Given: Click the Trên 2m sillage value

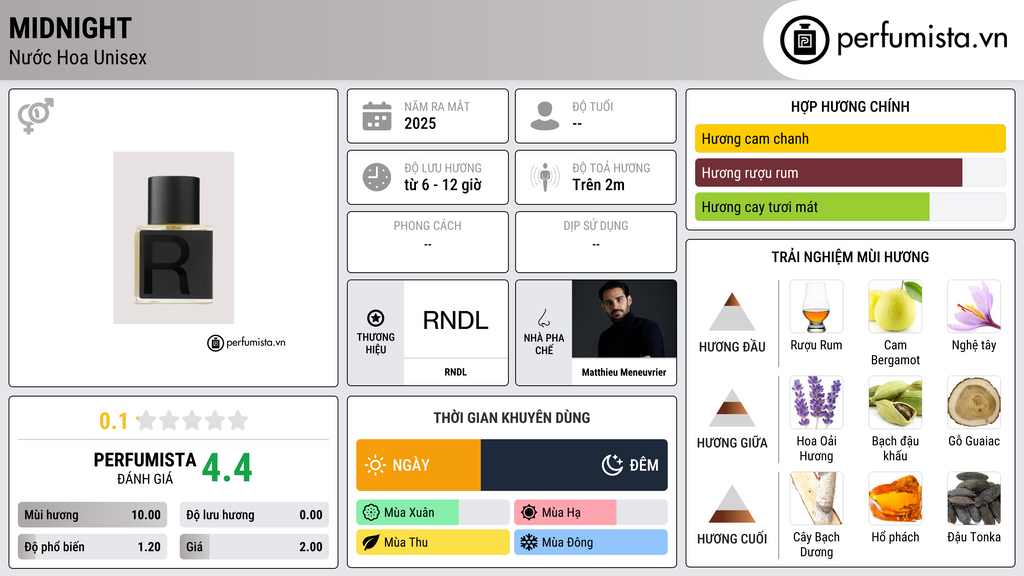Looking at the screenshot, I should point(598,185).
